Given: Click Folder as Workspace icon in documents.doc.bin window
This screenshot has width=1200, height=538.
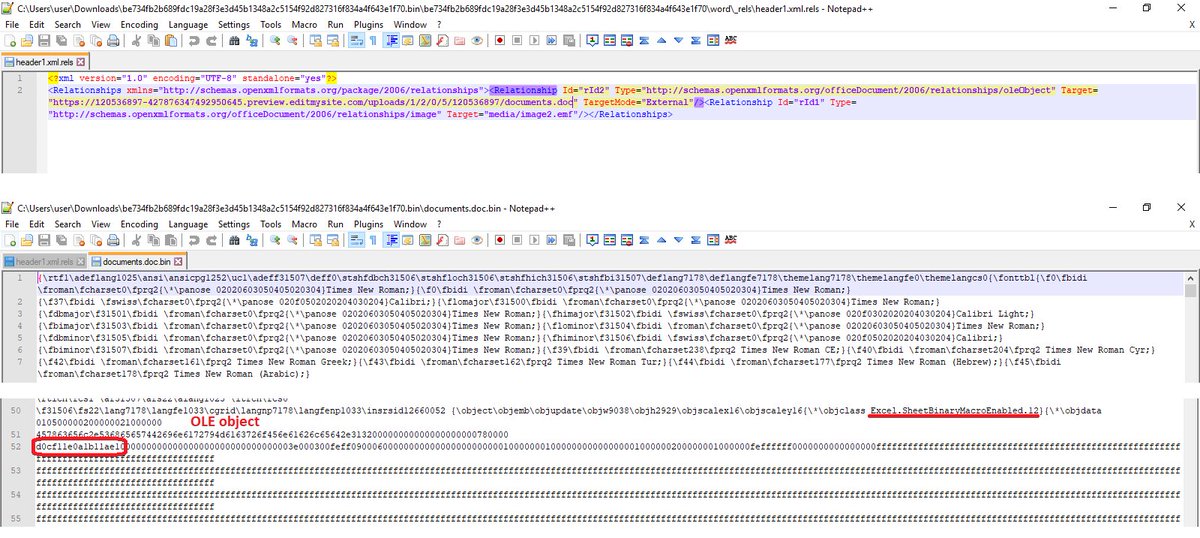Looking at the screenshot, I should (459, 239).
